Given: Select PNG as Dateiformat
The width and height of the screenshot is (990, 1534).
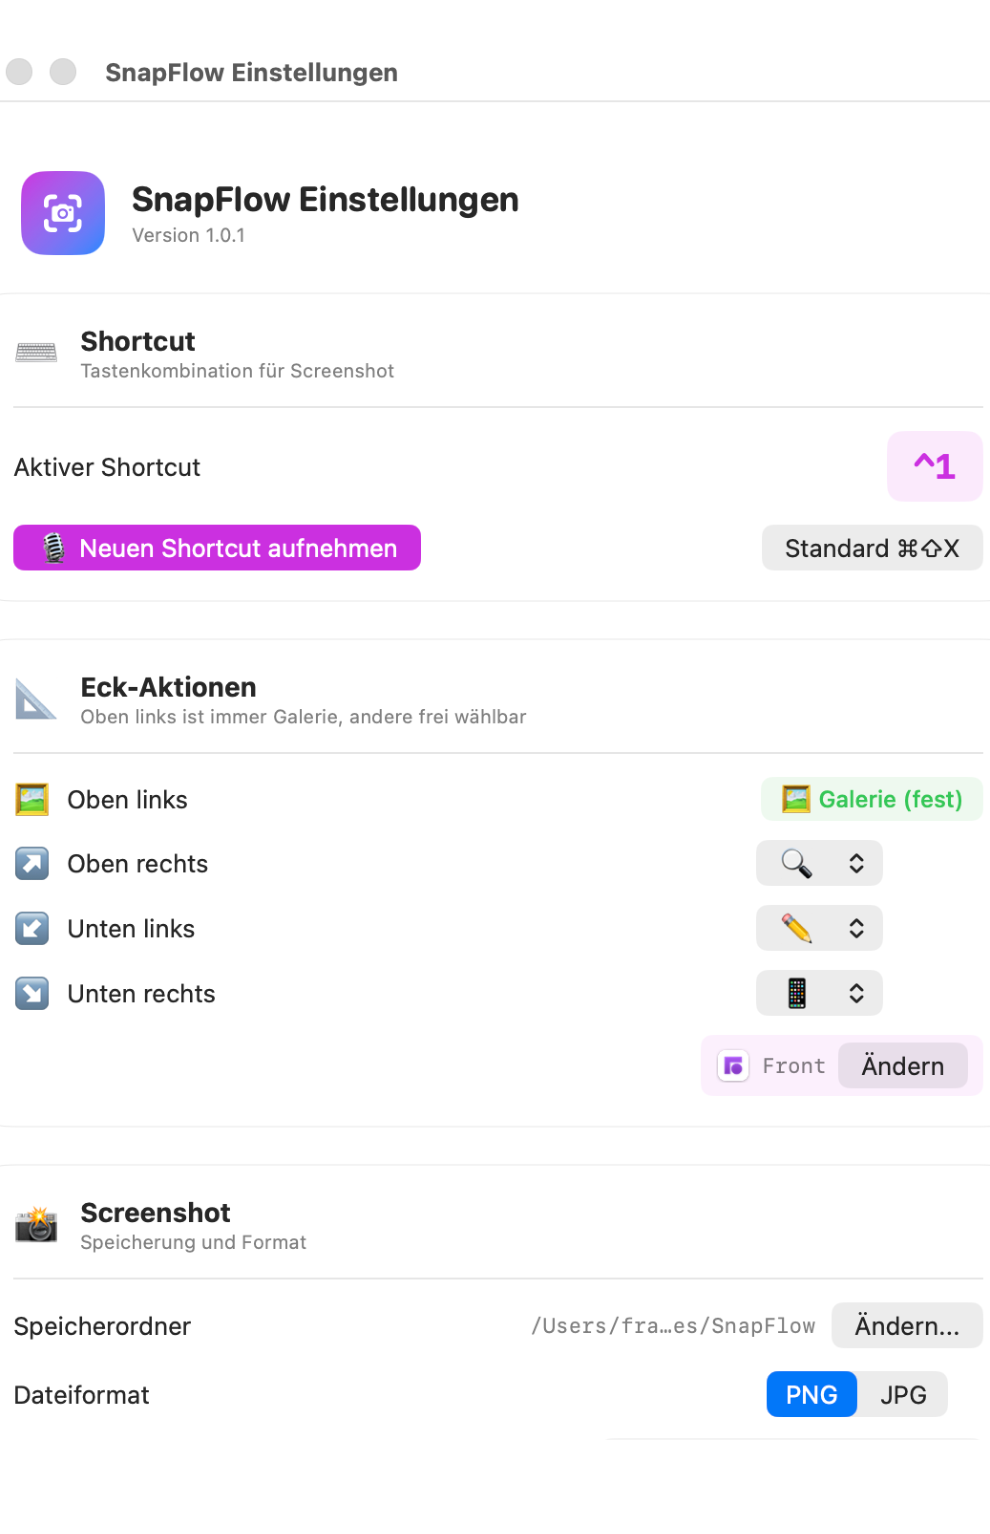Looking at the screenshot, I should tap(811, 1394).
